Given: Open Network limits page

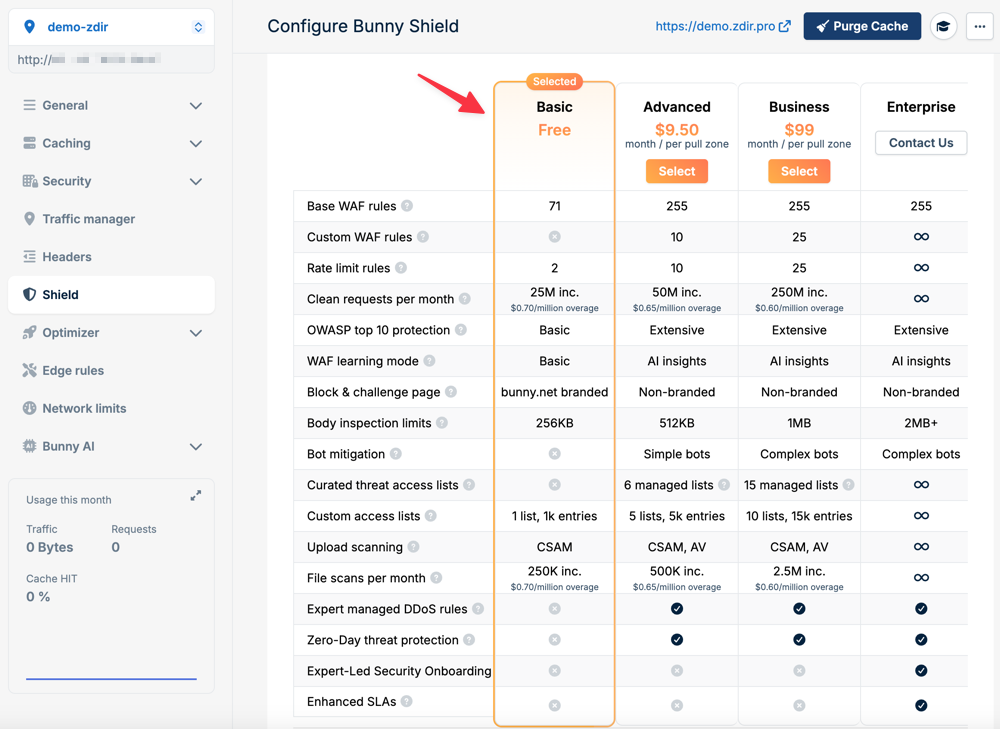Looking at the screenshot, I should pos(84,409).
